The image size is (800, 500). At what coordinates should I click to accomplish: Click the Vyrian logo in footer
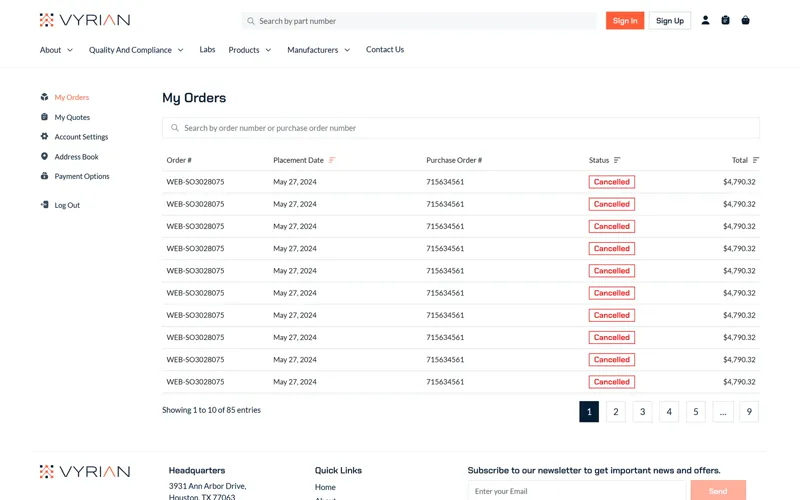(x=85, y=471)
